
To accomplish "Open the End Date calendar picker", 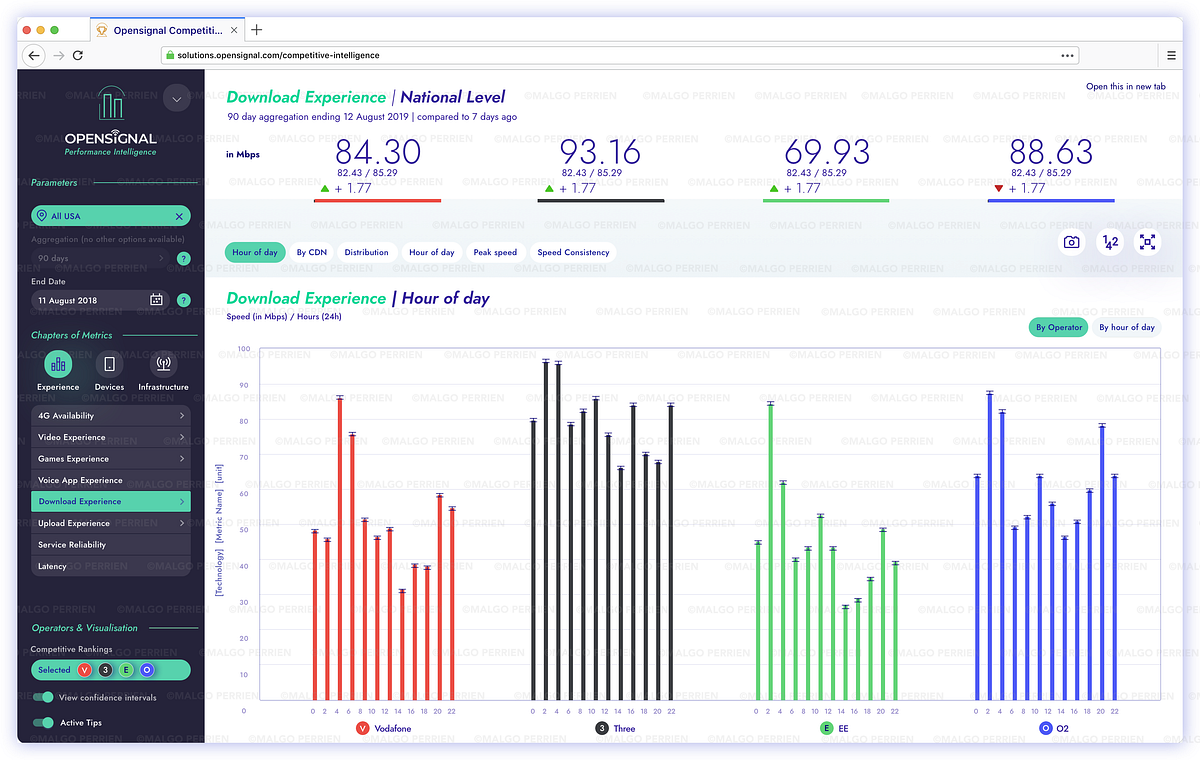I will click(x=155, y=299).
